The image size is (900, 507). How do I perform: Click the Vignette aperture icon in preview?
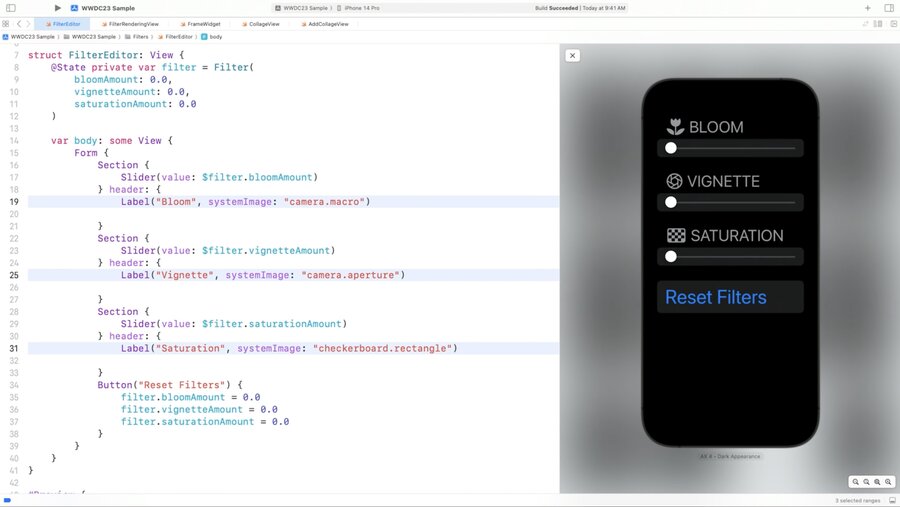tap(674, 181)
